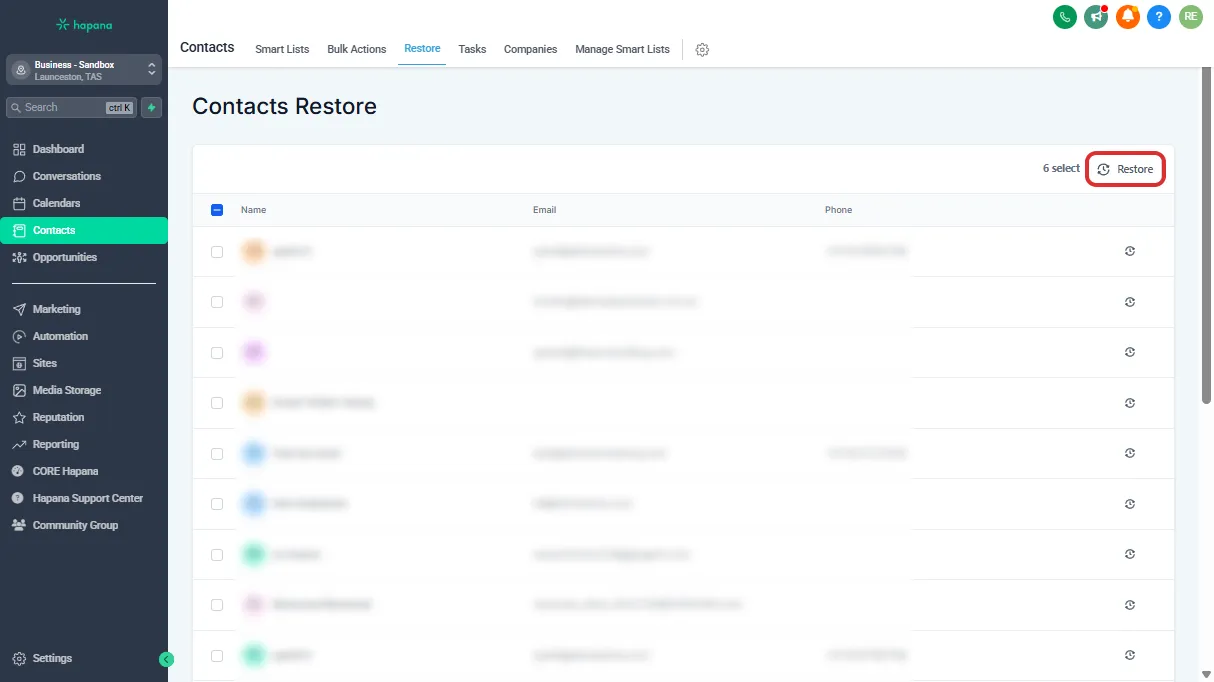Click the restore icon in first contact row
Viewport: 1214px width, 682px height.
(1130, 252)
